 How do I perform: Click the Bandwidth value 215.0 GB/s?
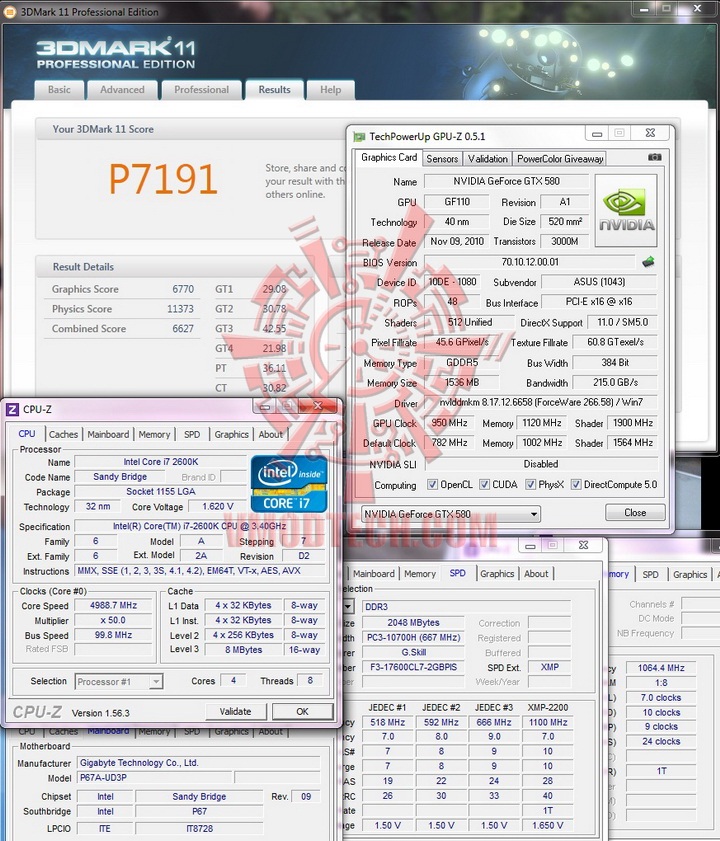615,383
